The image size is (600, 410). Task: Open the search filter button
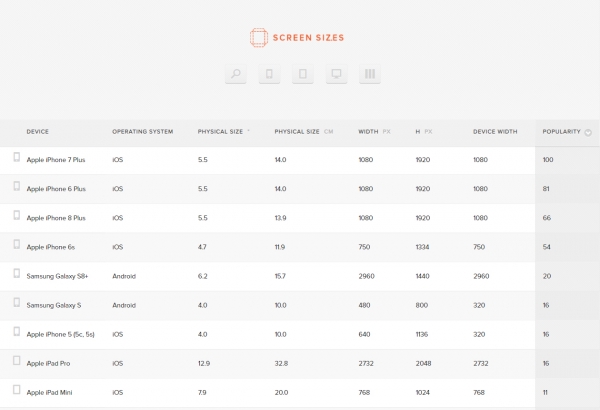pos(236,74)
